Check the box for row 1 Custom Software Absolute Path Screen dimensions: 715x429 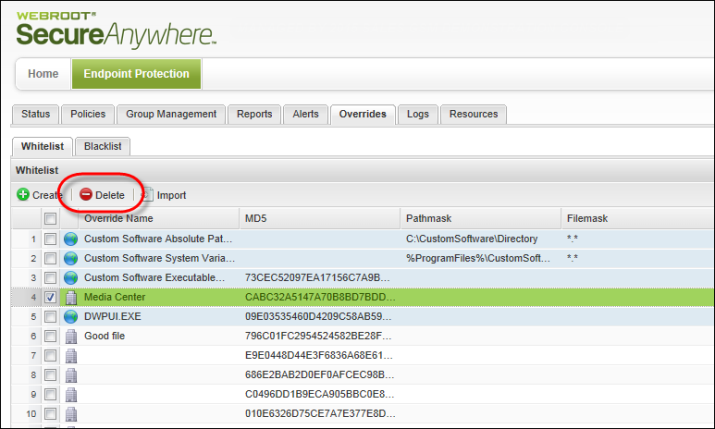coord(50,239)
